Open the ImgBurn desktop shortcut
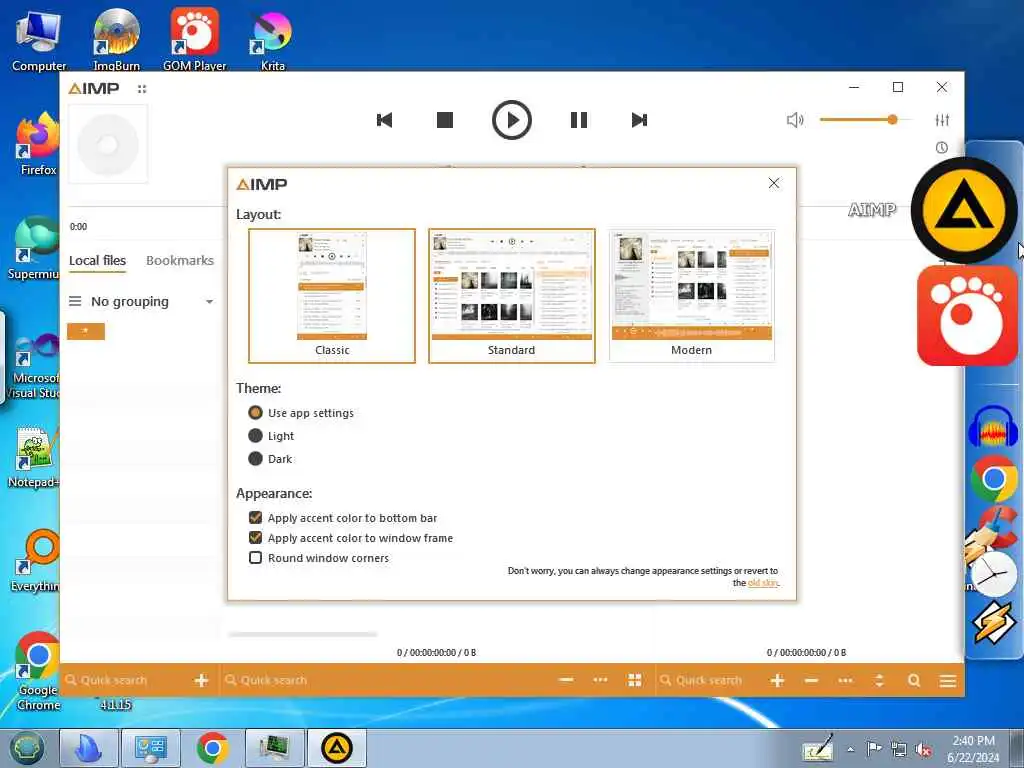 [116, 39]
